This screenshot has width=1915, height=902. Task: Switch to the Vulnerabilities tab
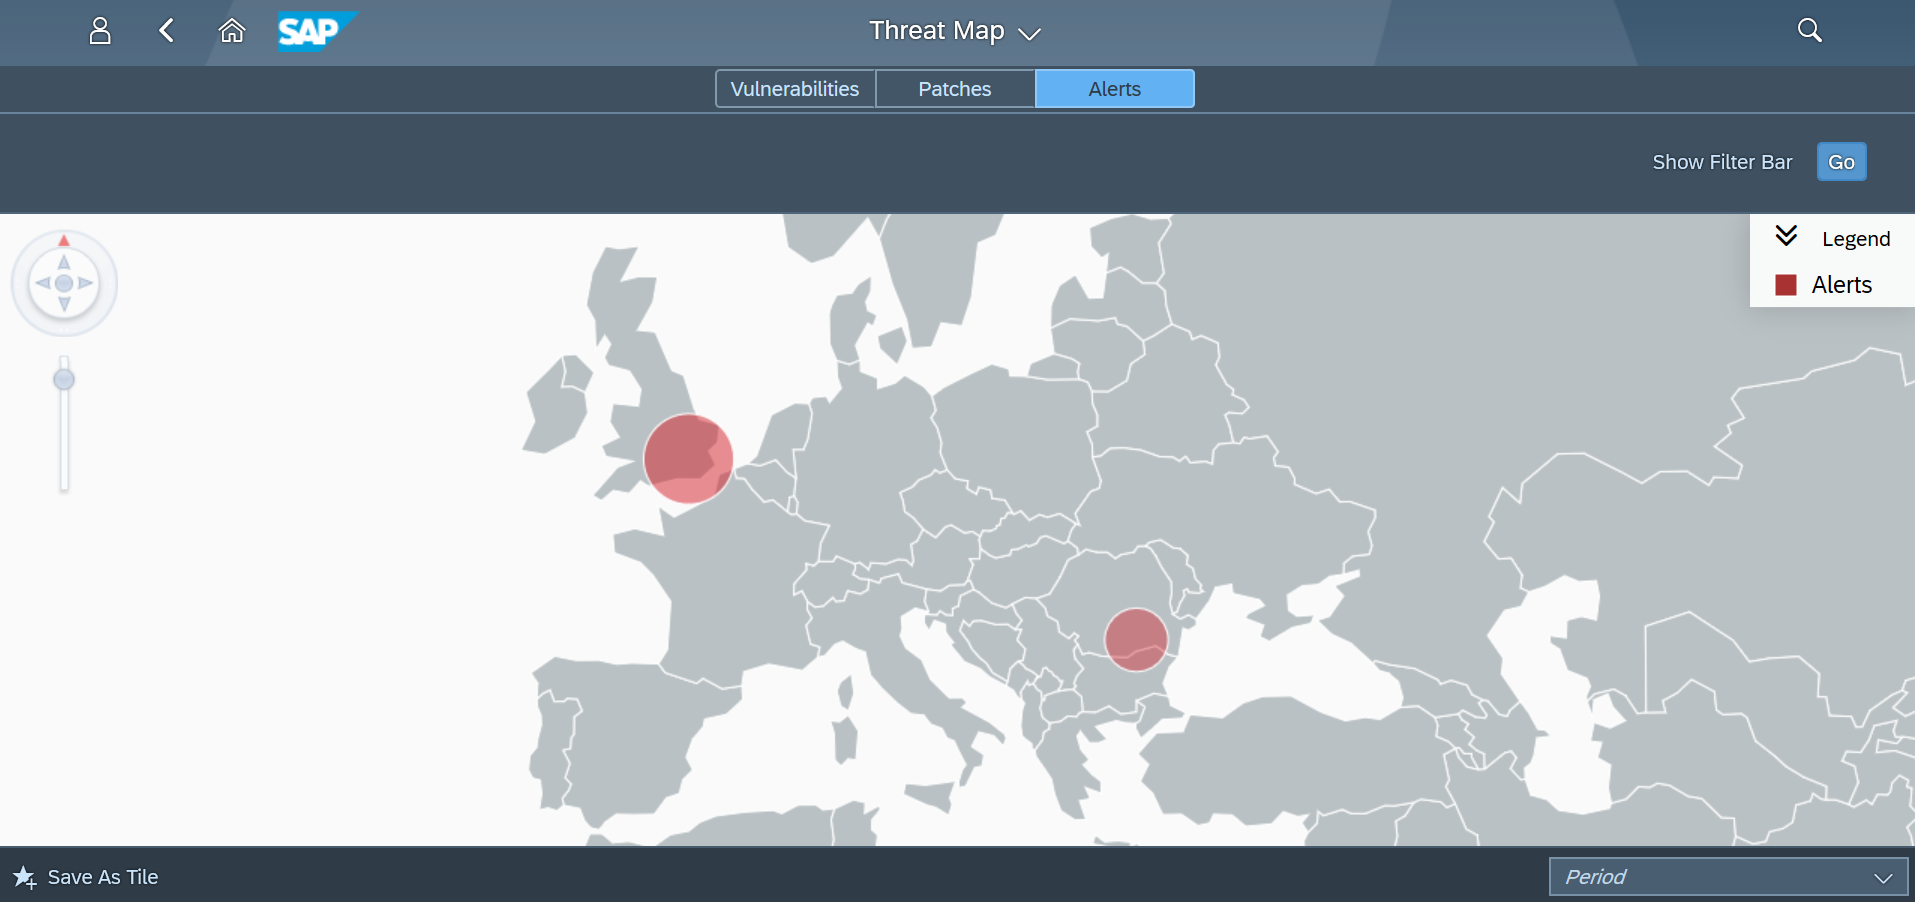coord(795,89)
